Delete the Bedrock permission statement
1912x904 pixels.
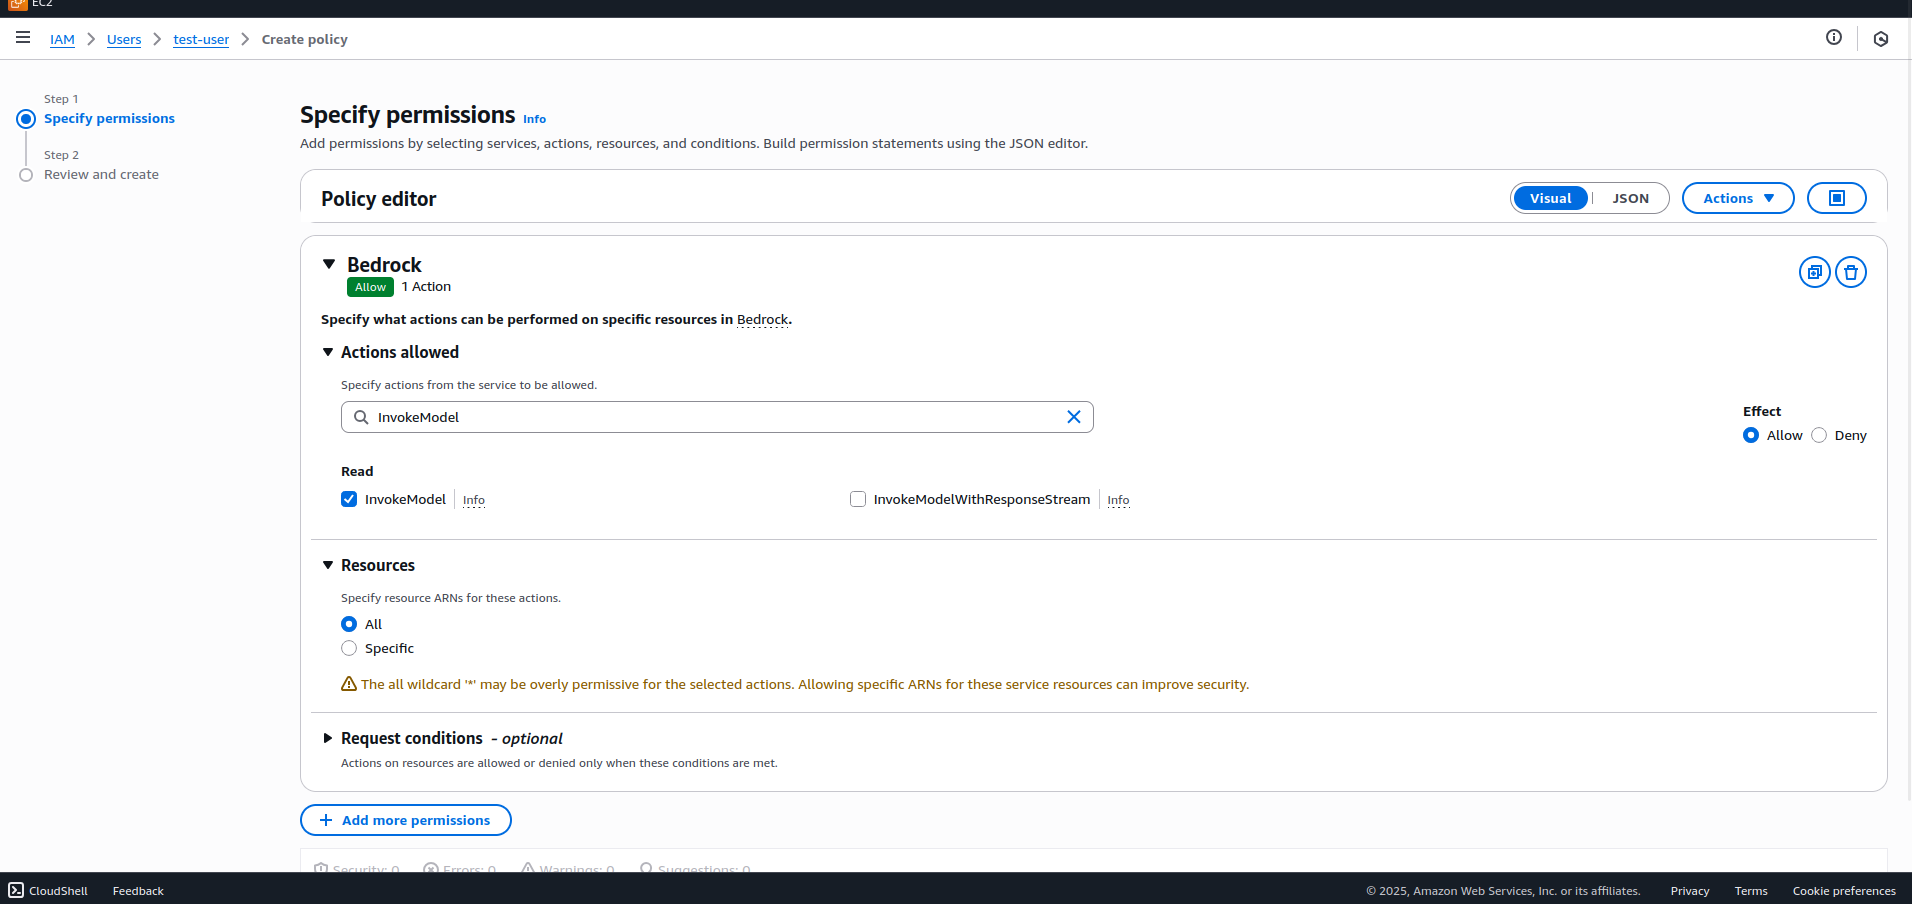(x=1850, y=272)
